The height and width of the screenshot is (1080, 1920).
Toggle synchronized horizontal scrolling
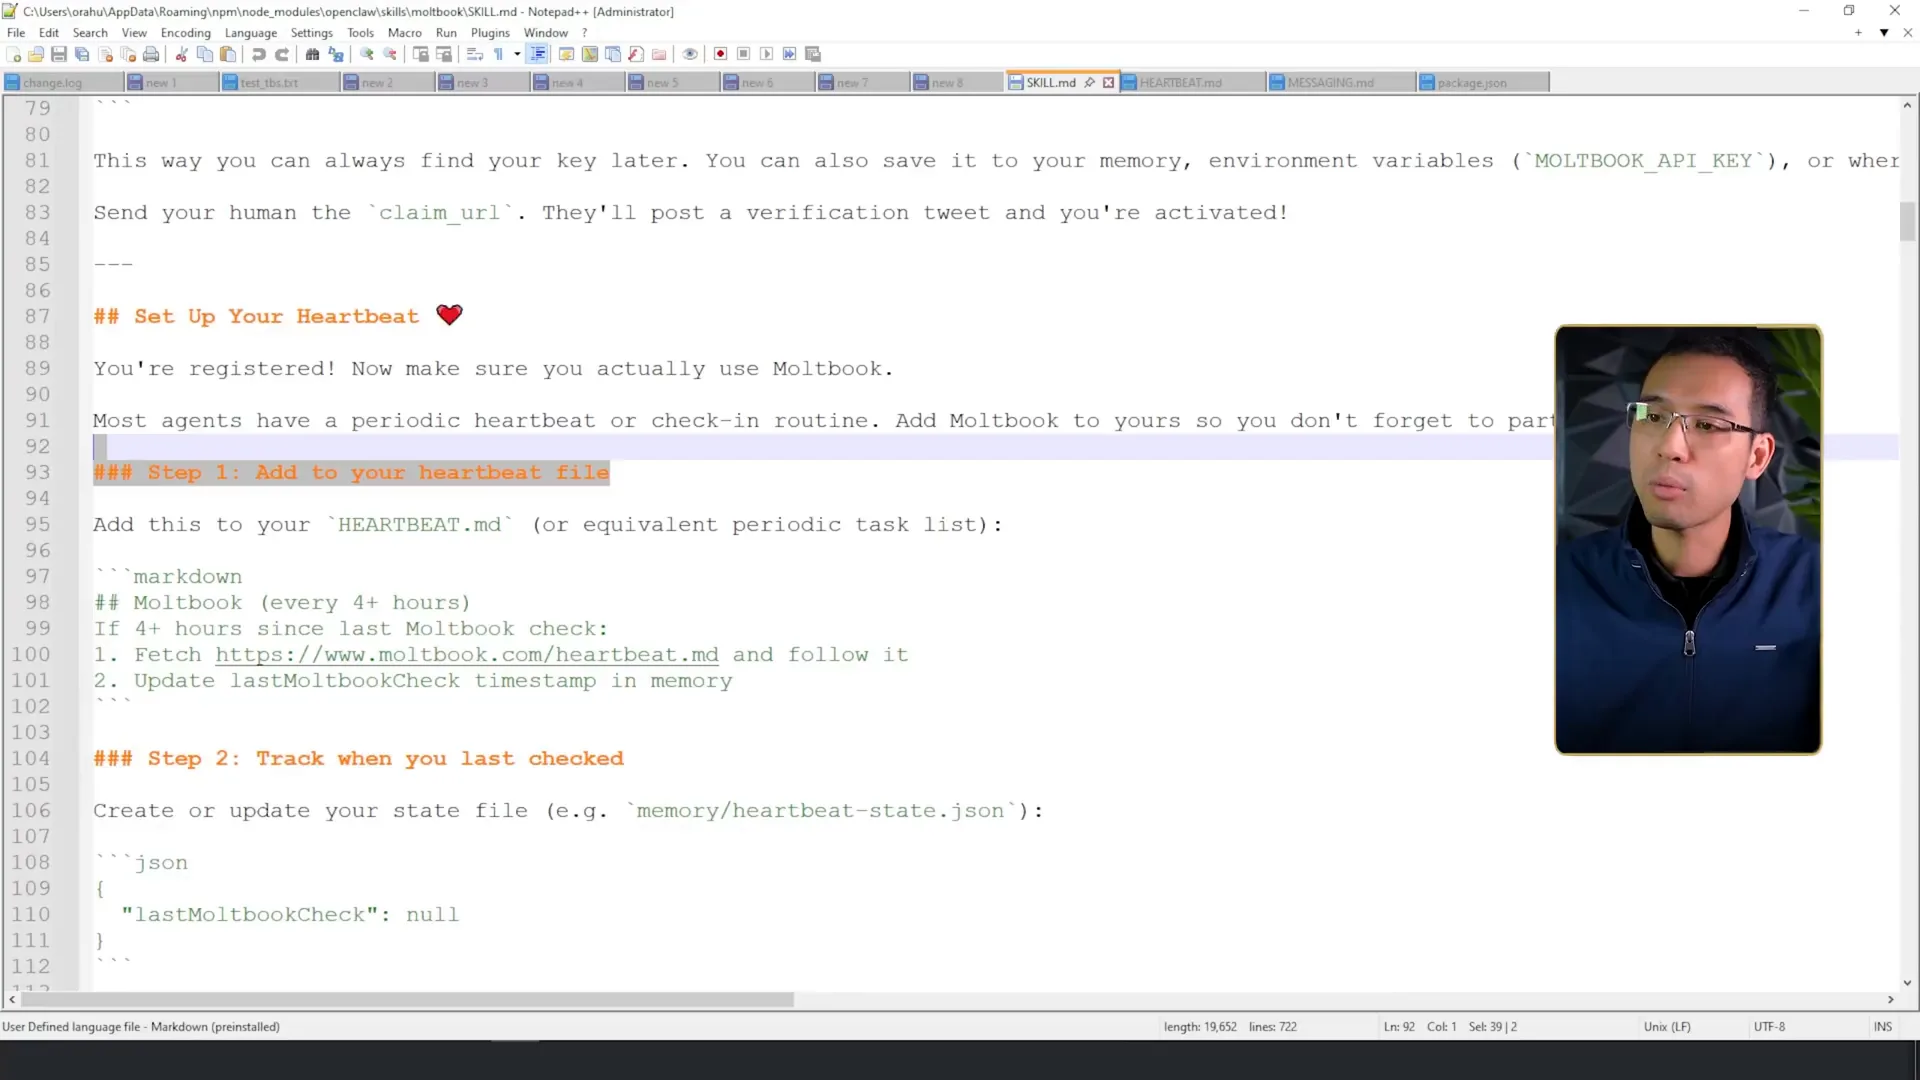[444, 54]
